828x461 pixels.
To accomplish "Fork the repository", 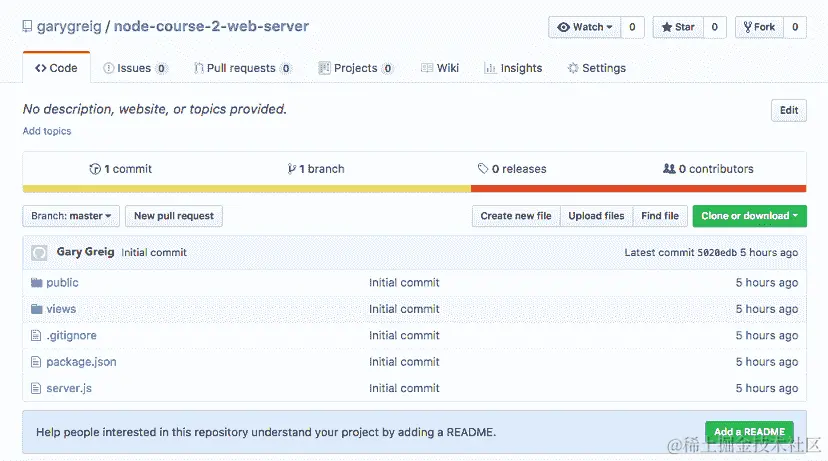I will 758,27.
